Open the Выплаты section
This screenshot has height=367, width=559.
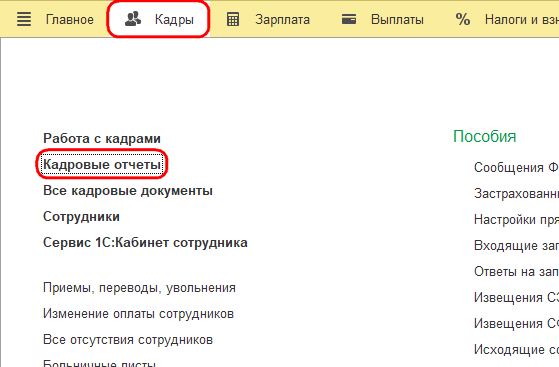coord(397,19)
